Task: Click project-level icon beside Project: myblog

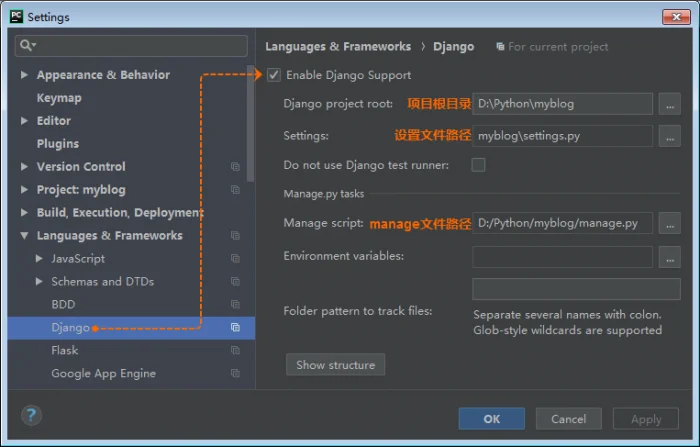Action: tap(235, 189)
